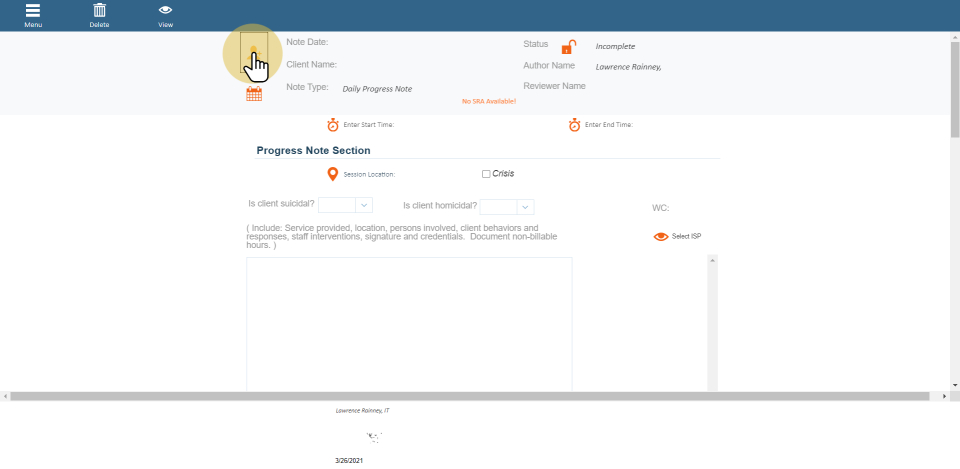Click the View eye icon in toolbar

click(165, 11)
